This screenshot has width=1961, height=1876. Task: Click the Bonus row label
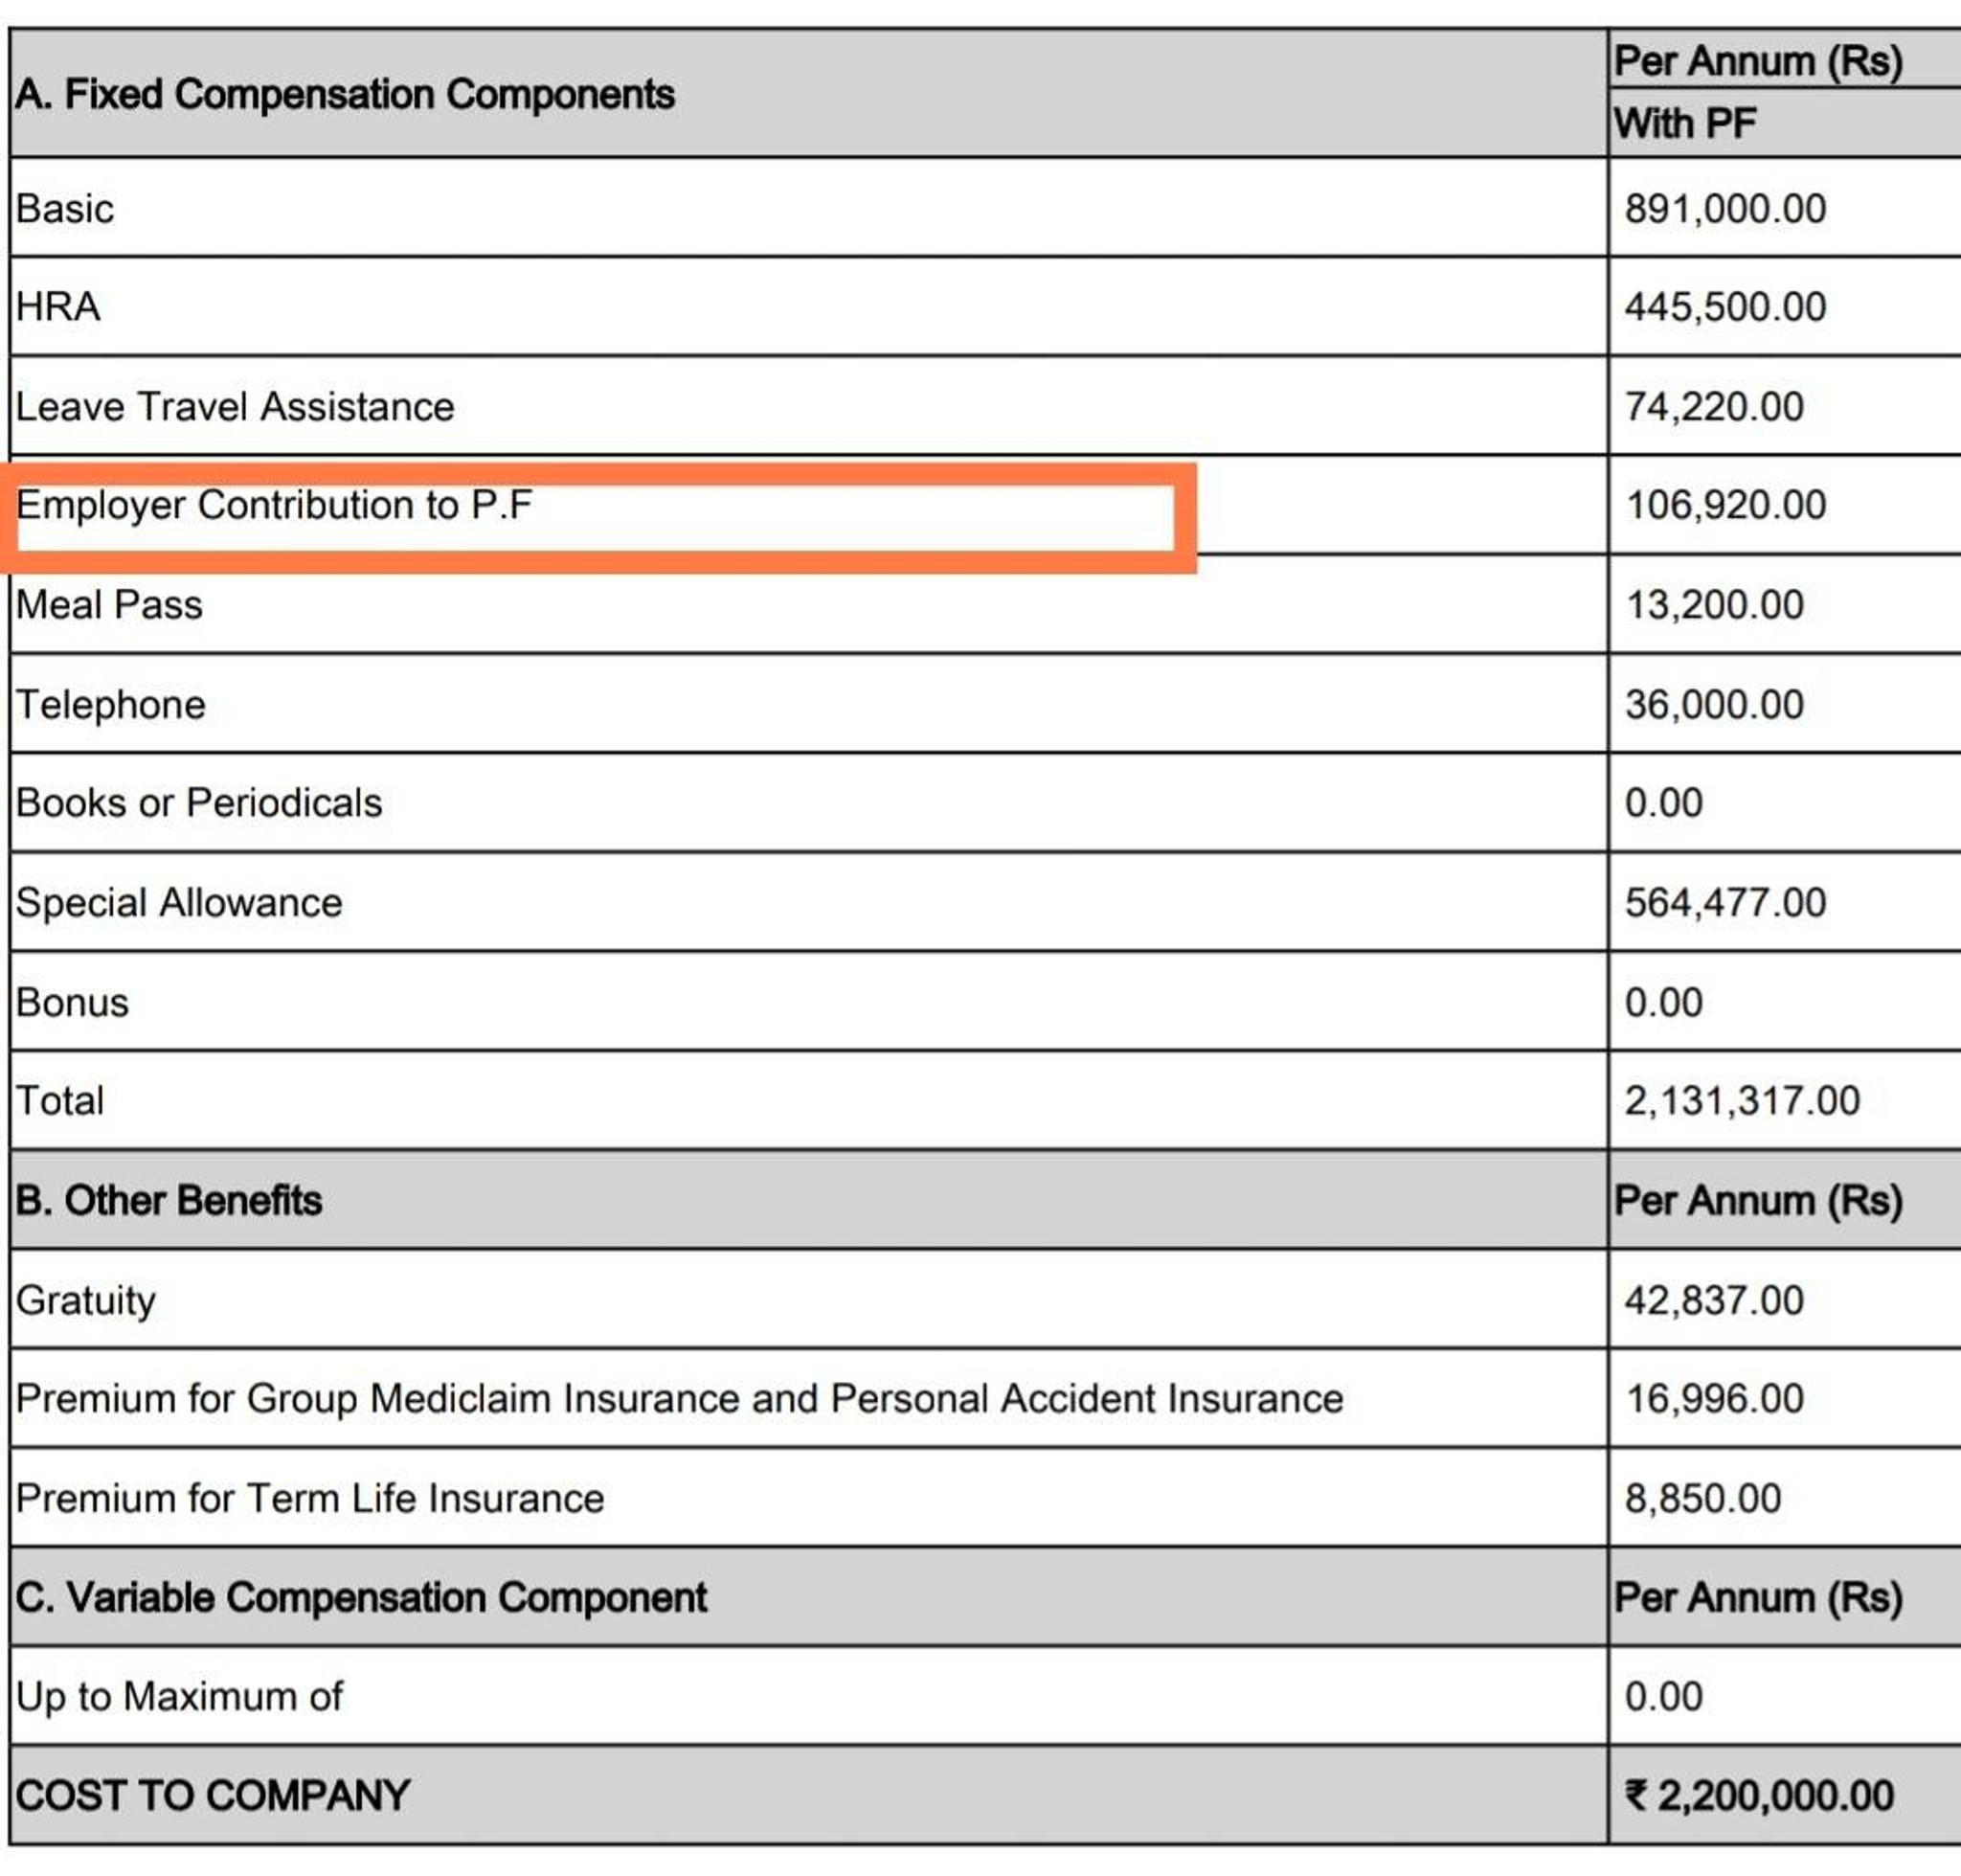coord(72,1003)
